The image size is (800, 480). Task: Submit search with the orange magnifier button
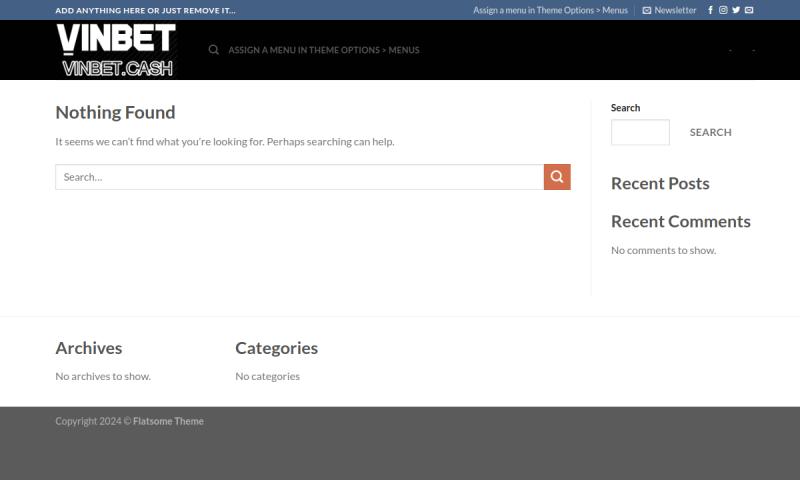(x=557, y=177)
